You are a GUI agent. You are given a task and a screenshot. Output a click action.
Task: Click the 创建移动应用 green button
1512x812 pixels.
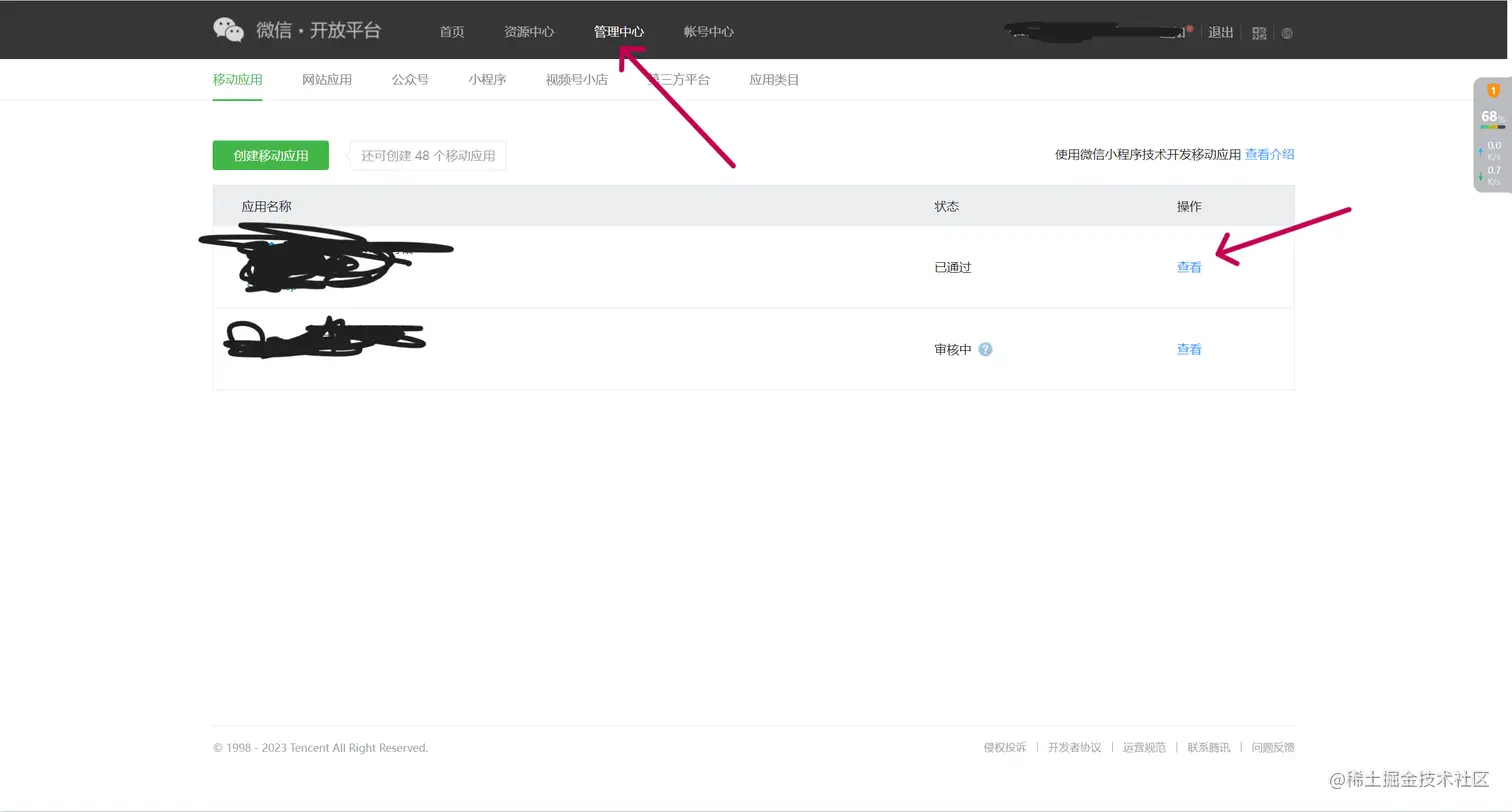click(270, 155)
